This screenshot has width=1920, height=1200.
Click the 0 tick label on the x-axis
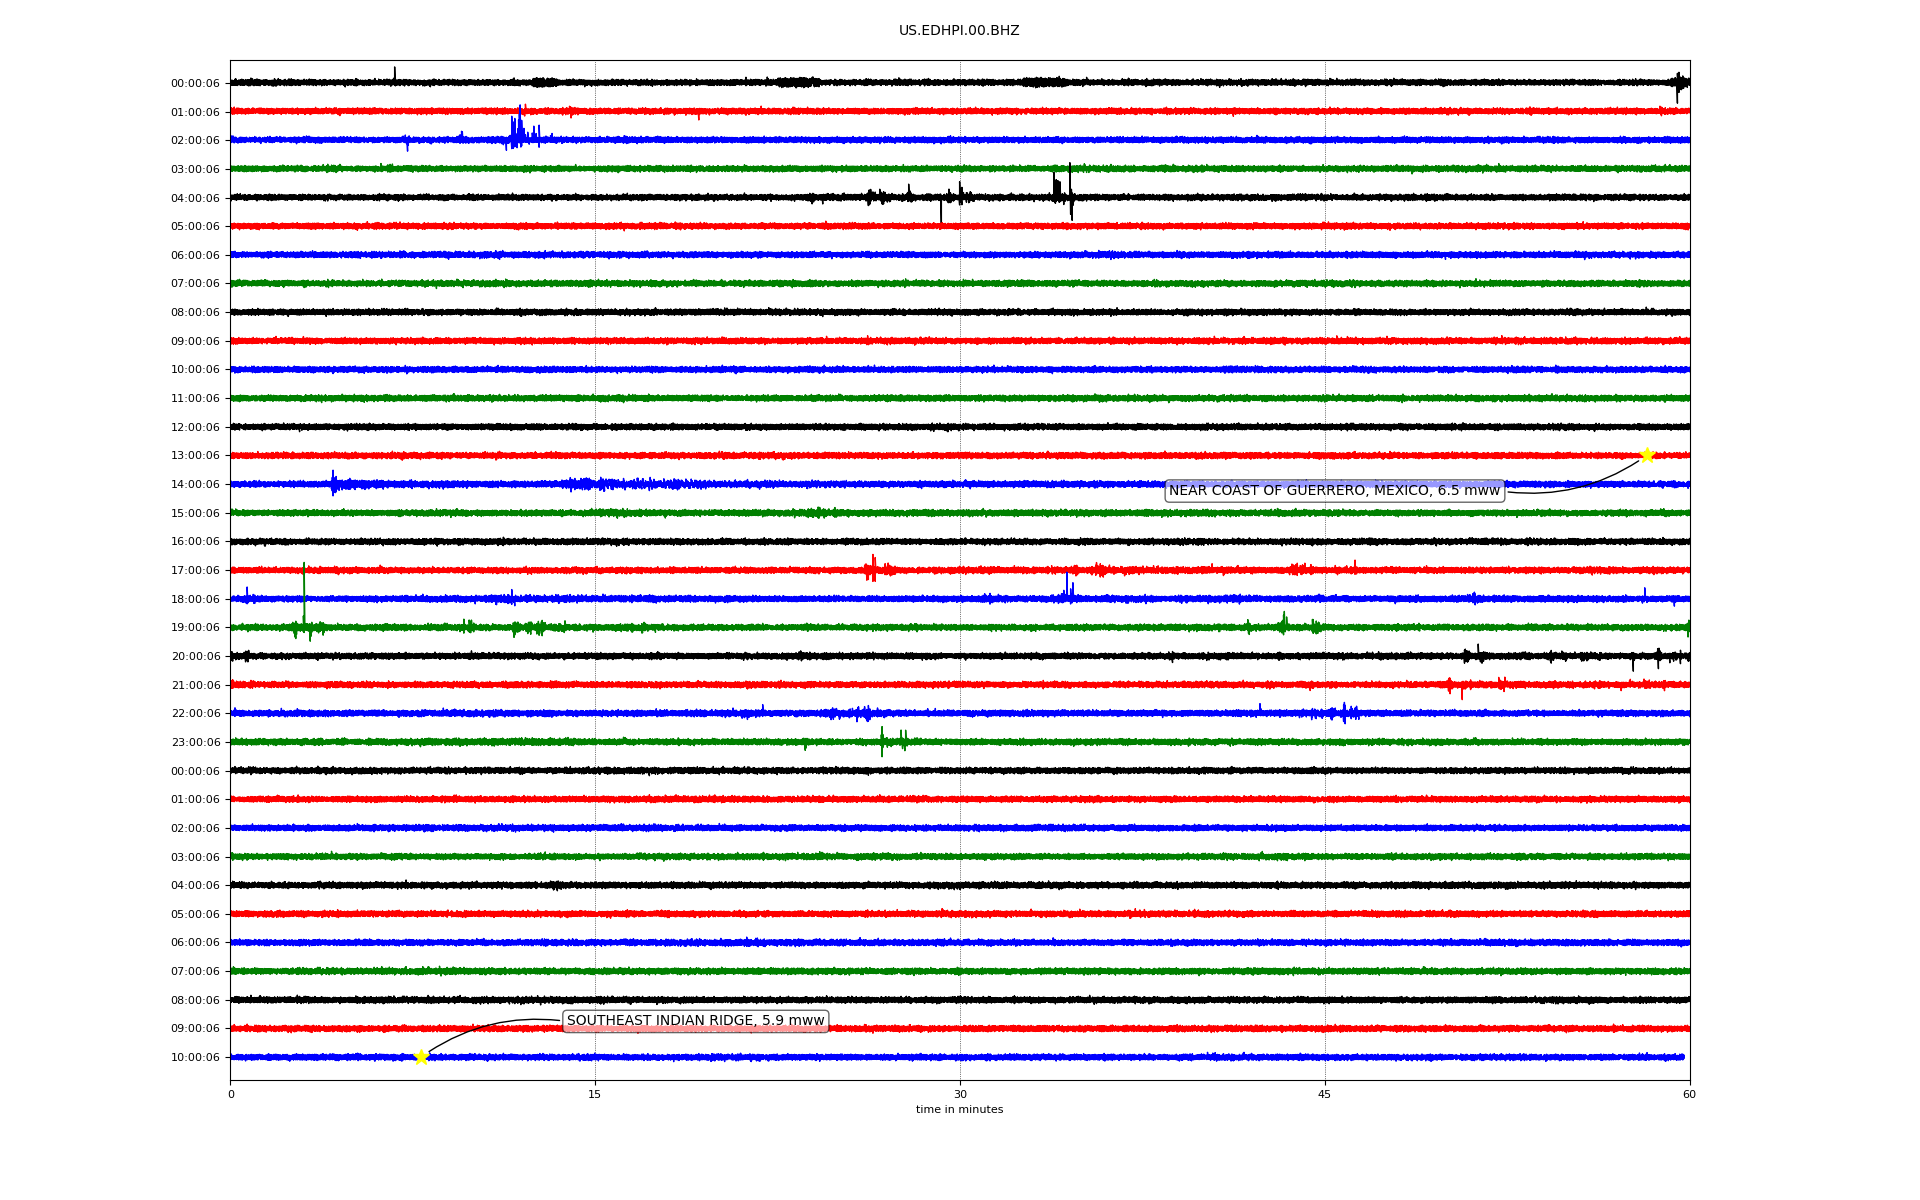pyautogui.click(x=231, y=1094)
